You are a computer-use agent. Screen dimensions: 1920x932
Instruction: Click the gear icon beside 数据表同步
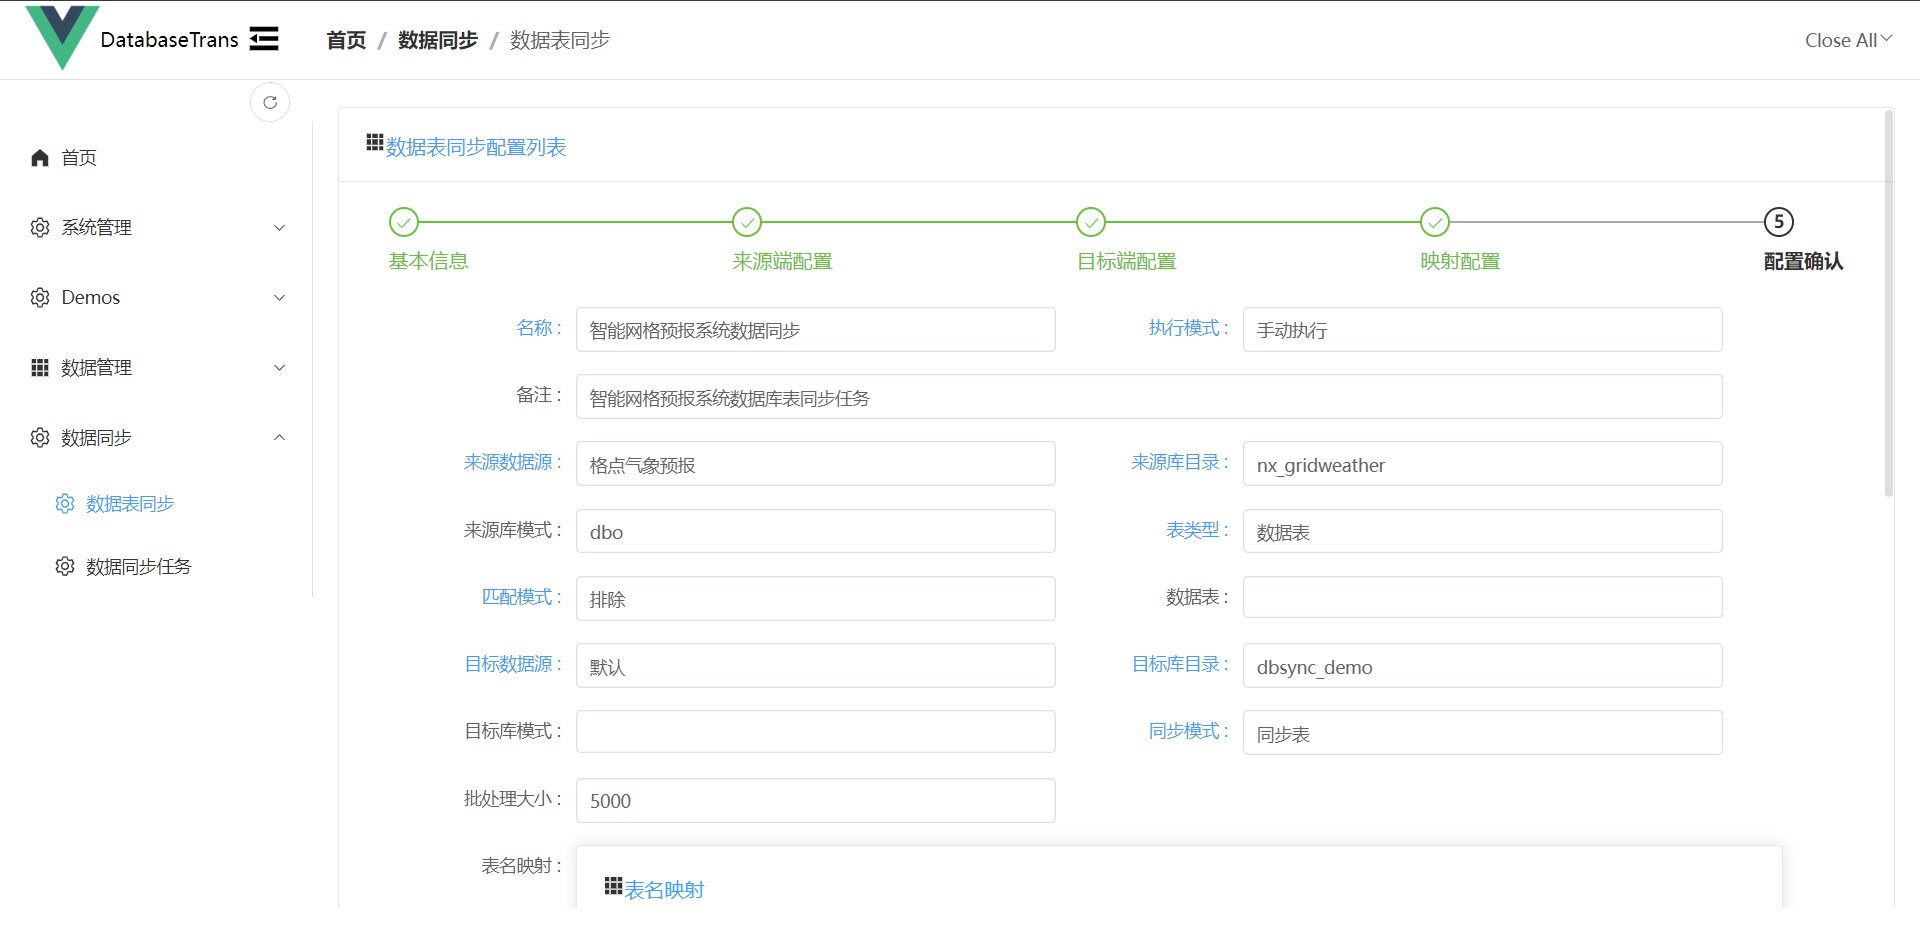(x=65, y=504)
